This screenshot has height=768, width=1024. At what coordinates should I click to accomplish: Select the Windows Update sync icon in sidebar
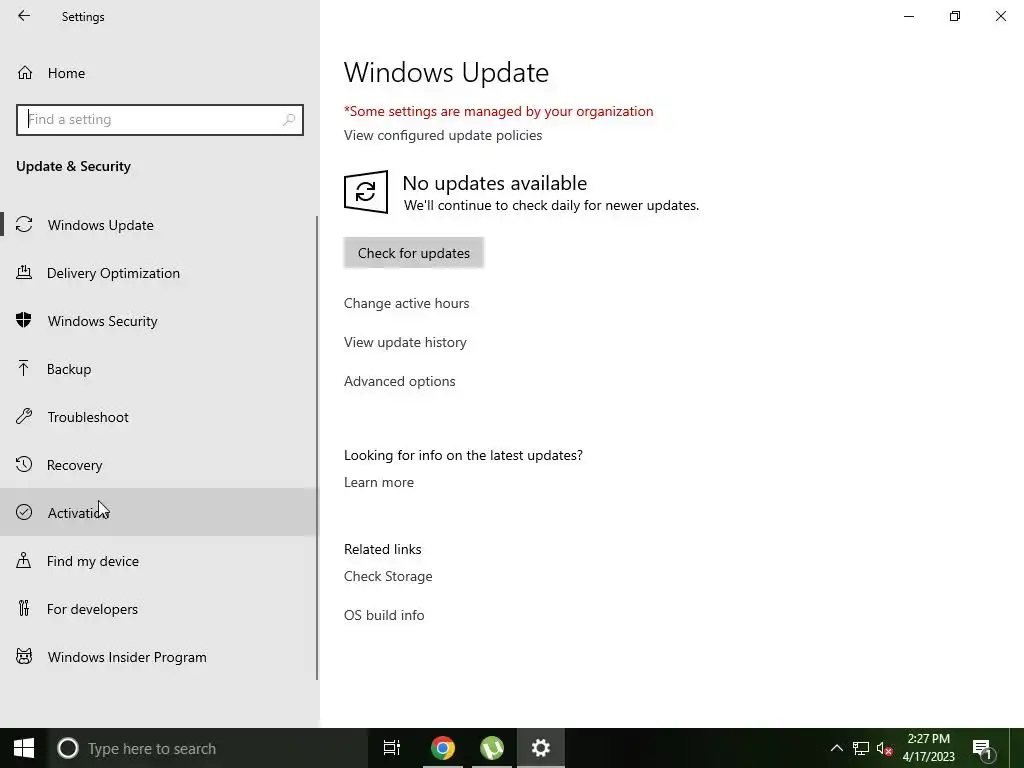point(24,225)
